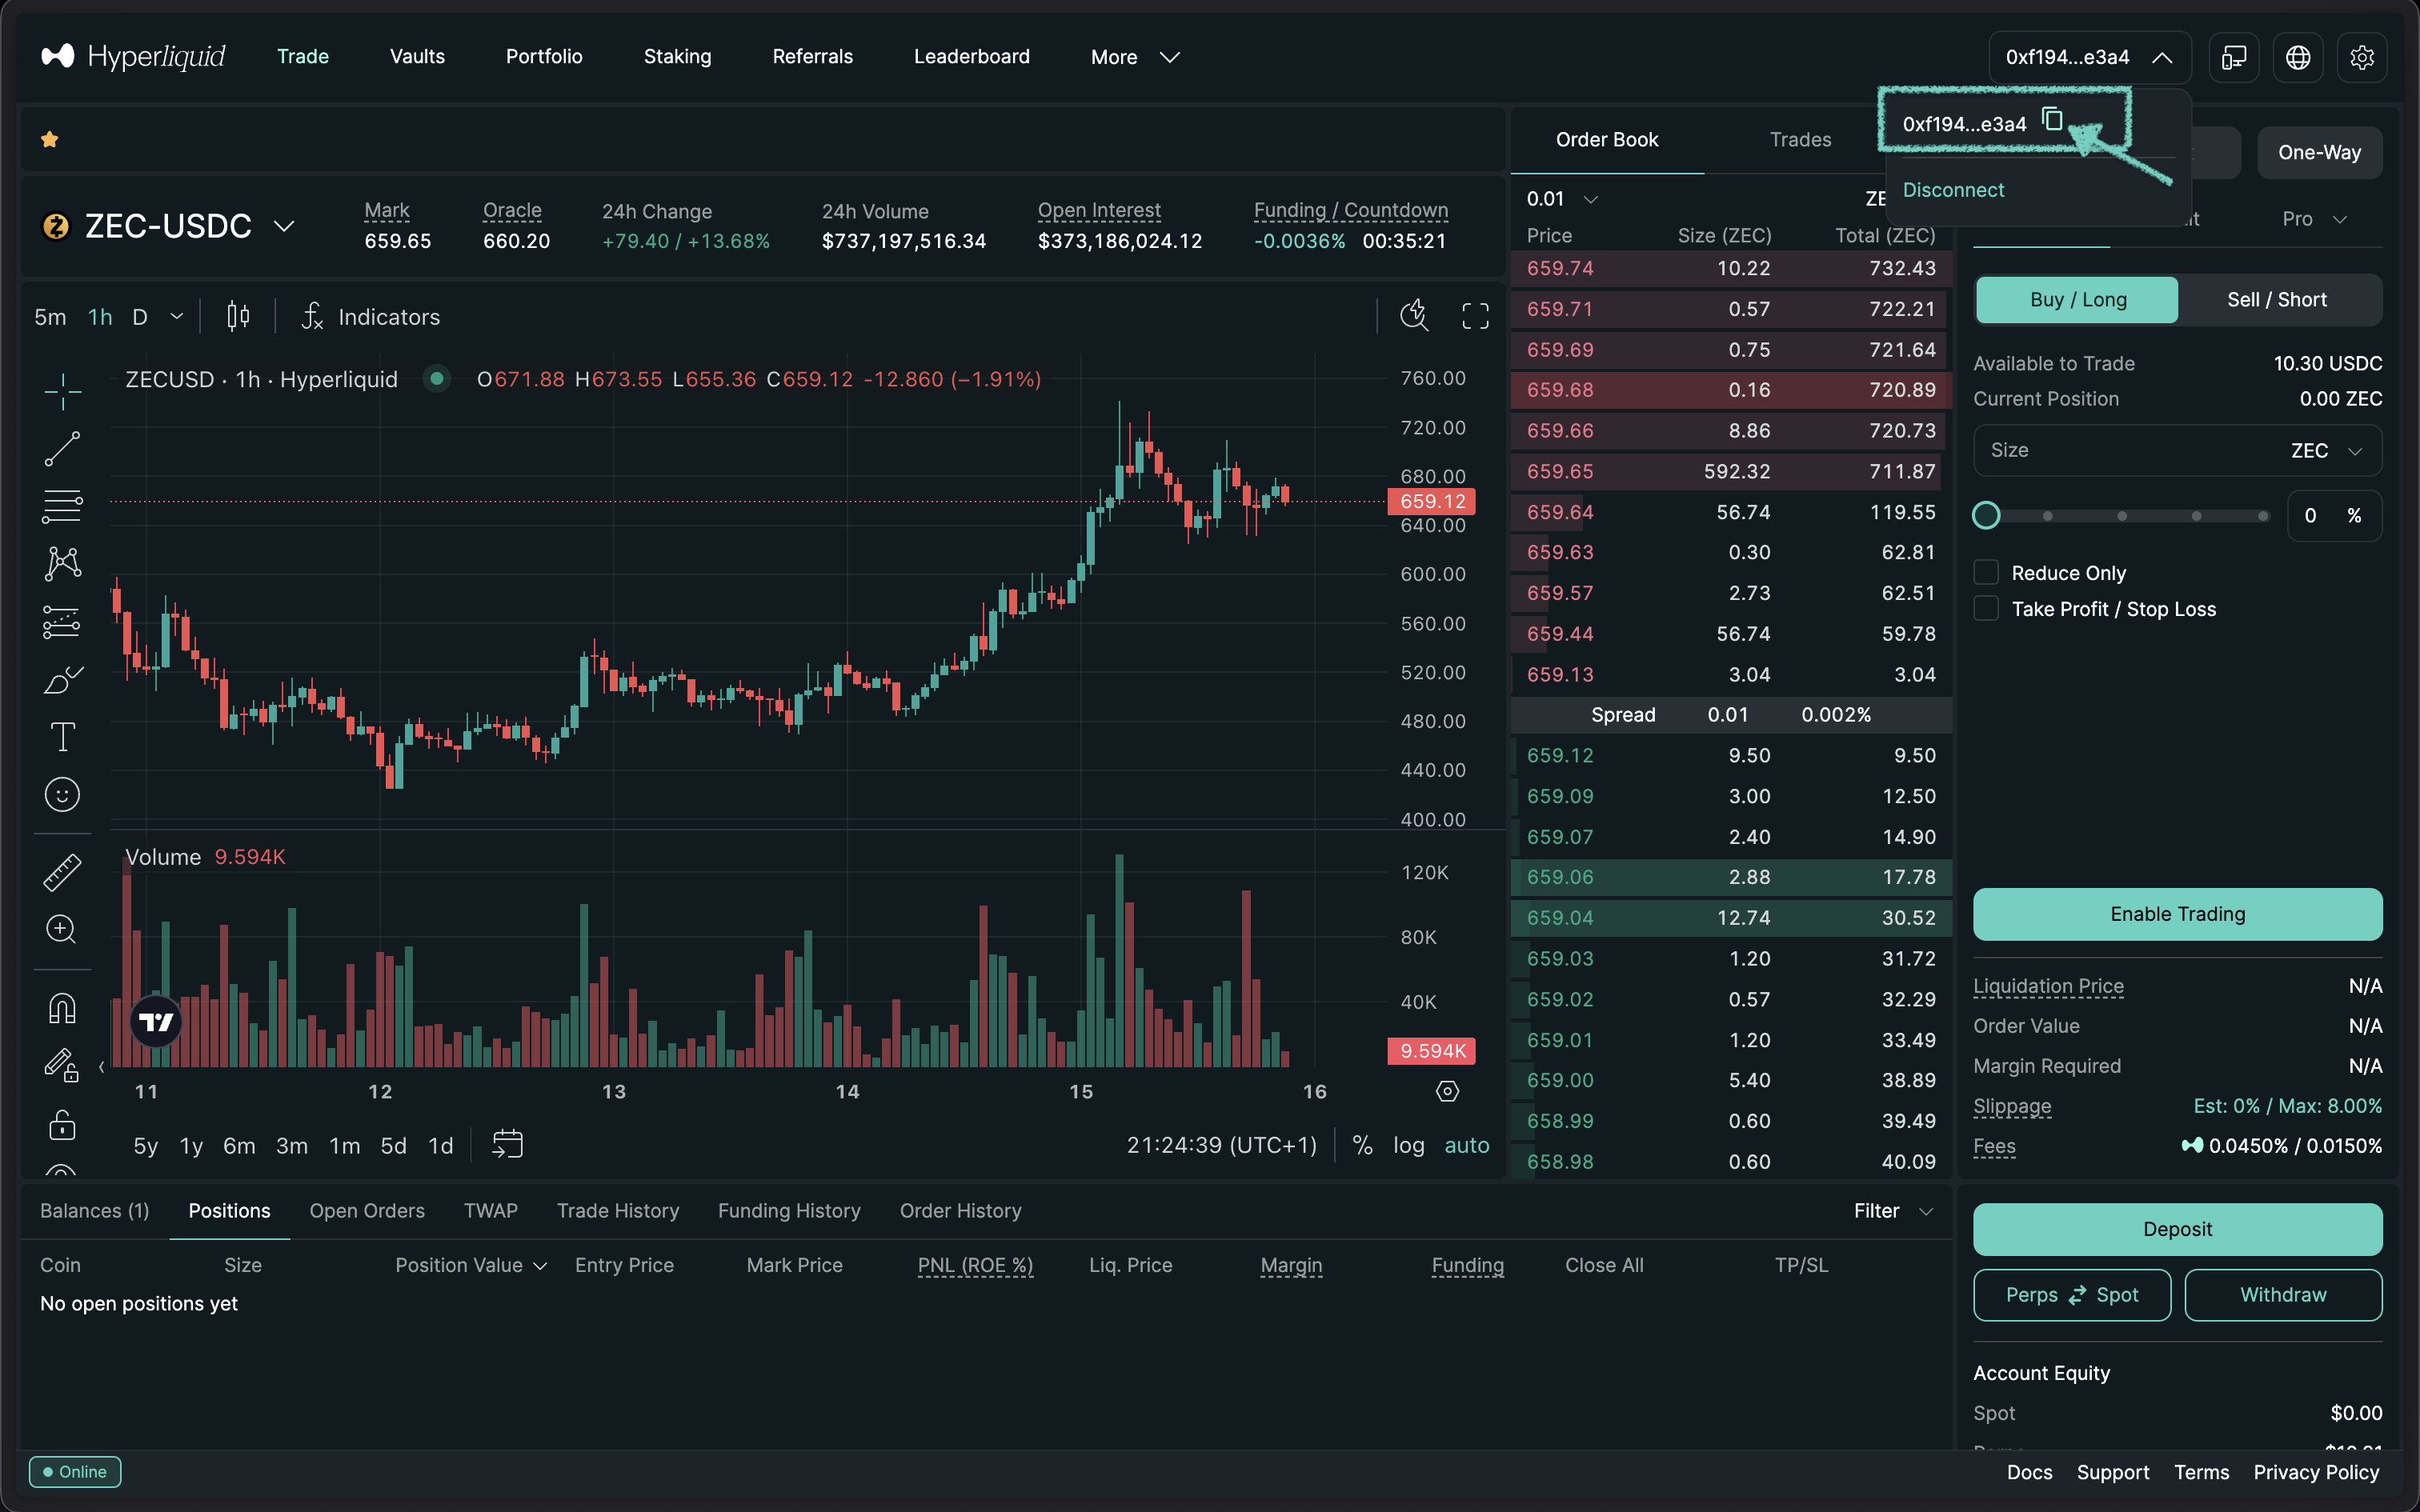Disconnect the connected wallet
2420x1512 pixels.
click(1954, 189)
